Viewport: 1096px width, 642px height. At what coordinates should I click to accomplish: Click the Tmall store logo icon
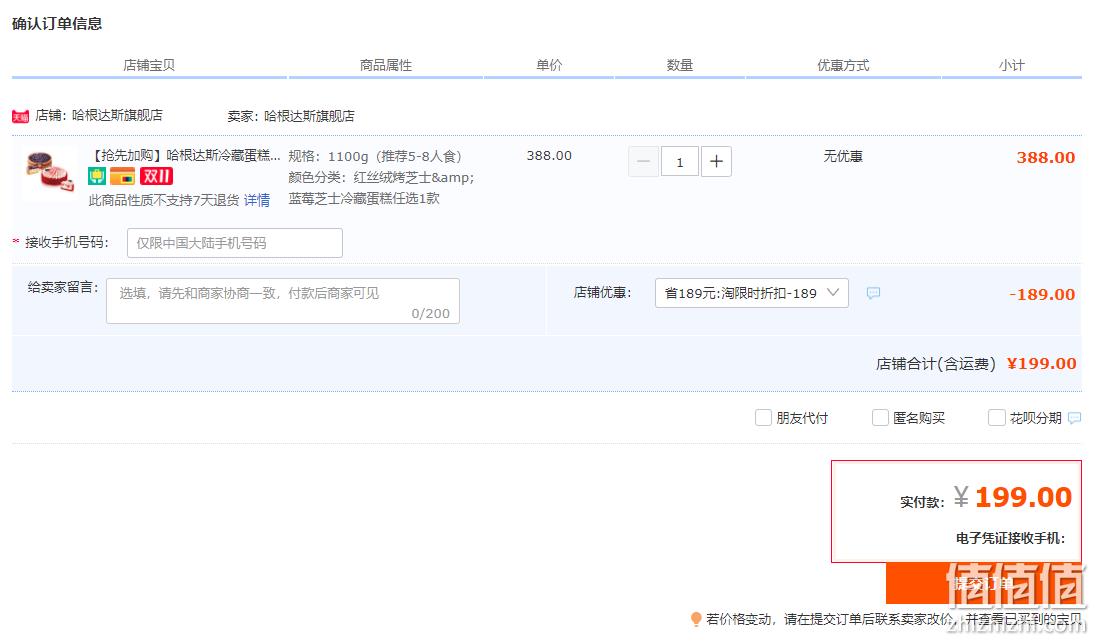20,116
